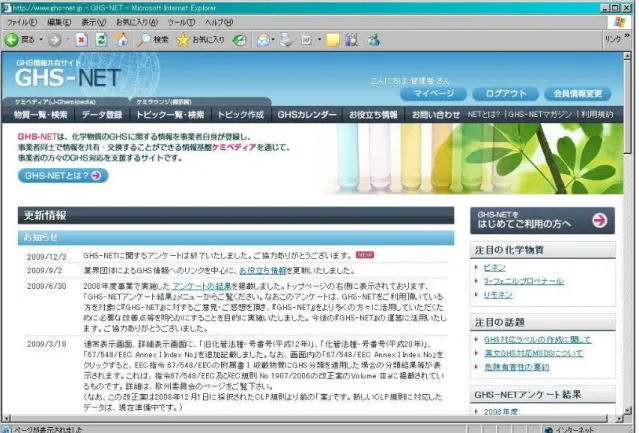
Task: Open the Mail envelope icon
Action: (x=263, y=40)
